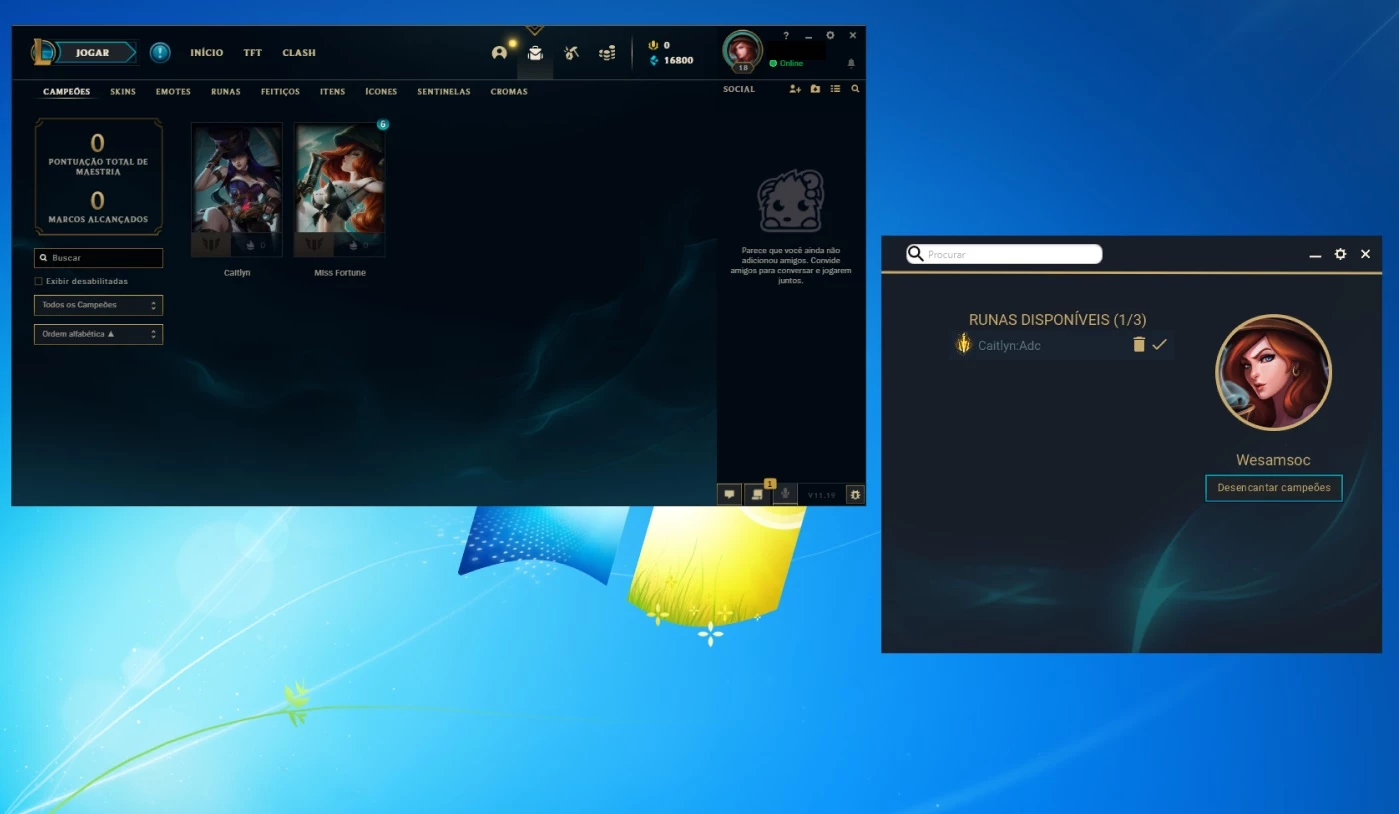Switch to the RUNAS tab
This screenshot has height=814, width=1399.
(x=226, y=91)
